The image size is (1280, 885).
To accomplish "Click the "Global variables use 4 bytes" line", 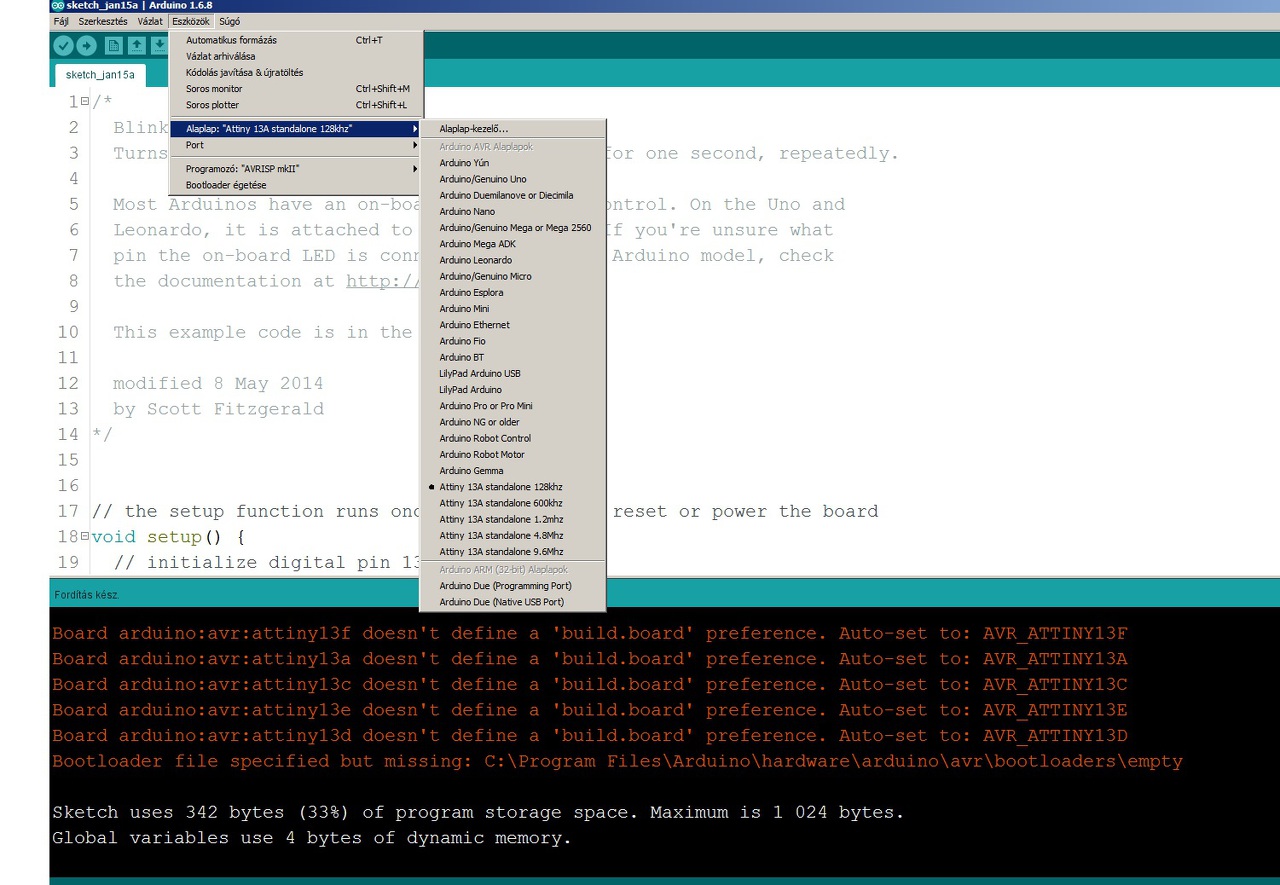I will 312,838.
